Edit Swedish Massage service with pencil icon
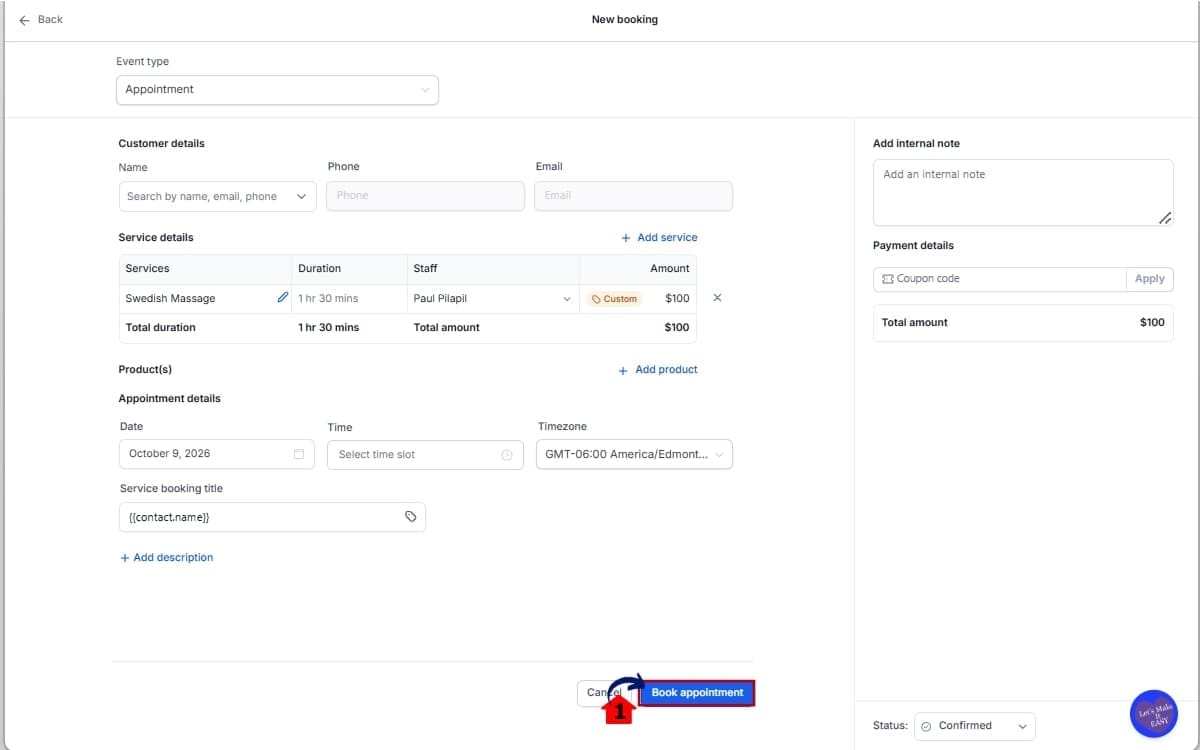The image size is (1200, 750). [x=283, y=298]
